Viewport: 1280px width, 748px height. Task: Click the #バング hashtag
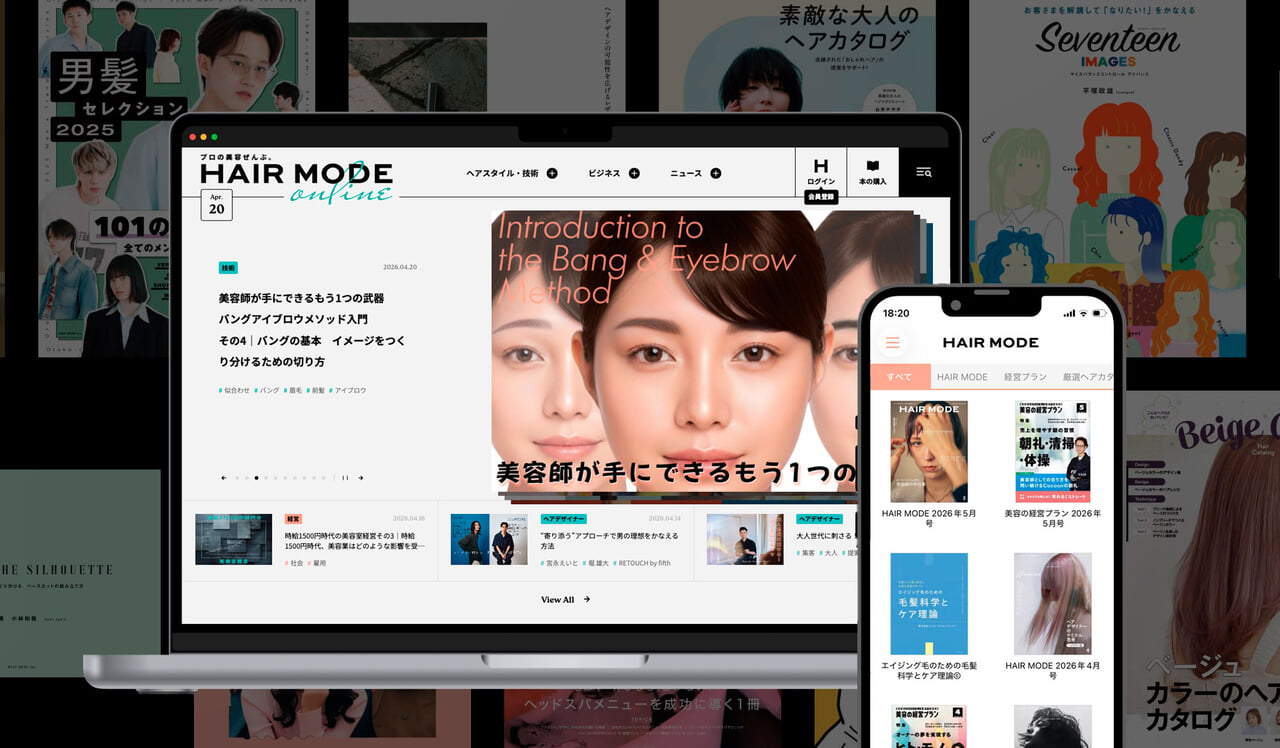[x=267, y=390]
